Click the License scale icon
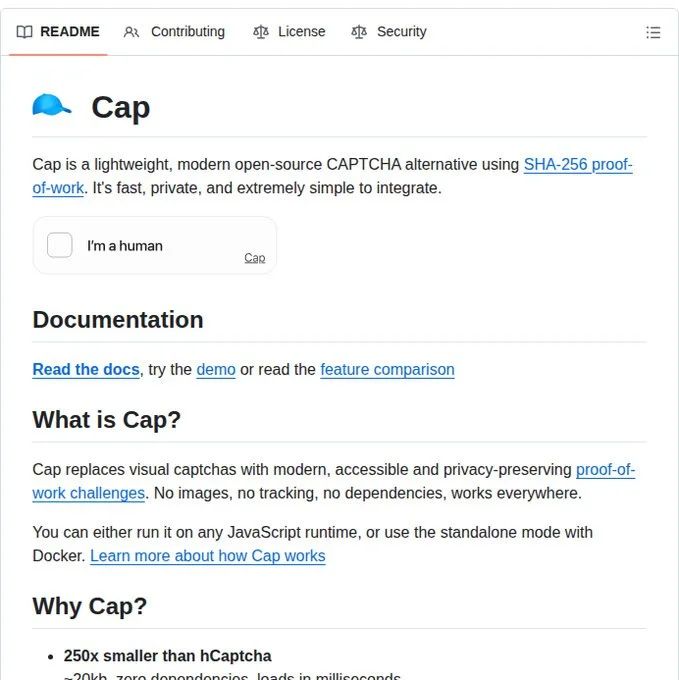This screenshot has width=679, height=680. (261, 32)
